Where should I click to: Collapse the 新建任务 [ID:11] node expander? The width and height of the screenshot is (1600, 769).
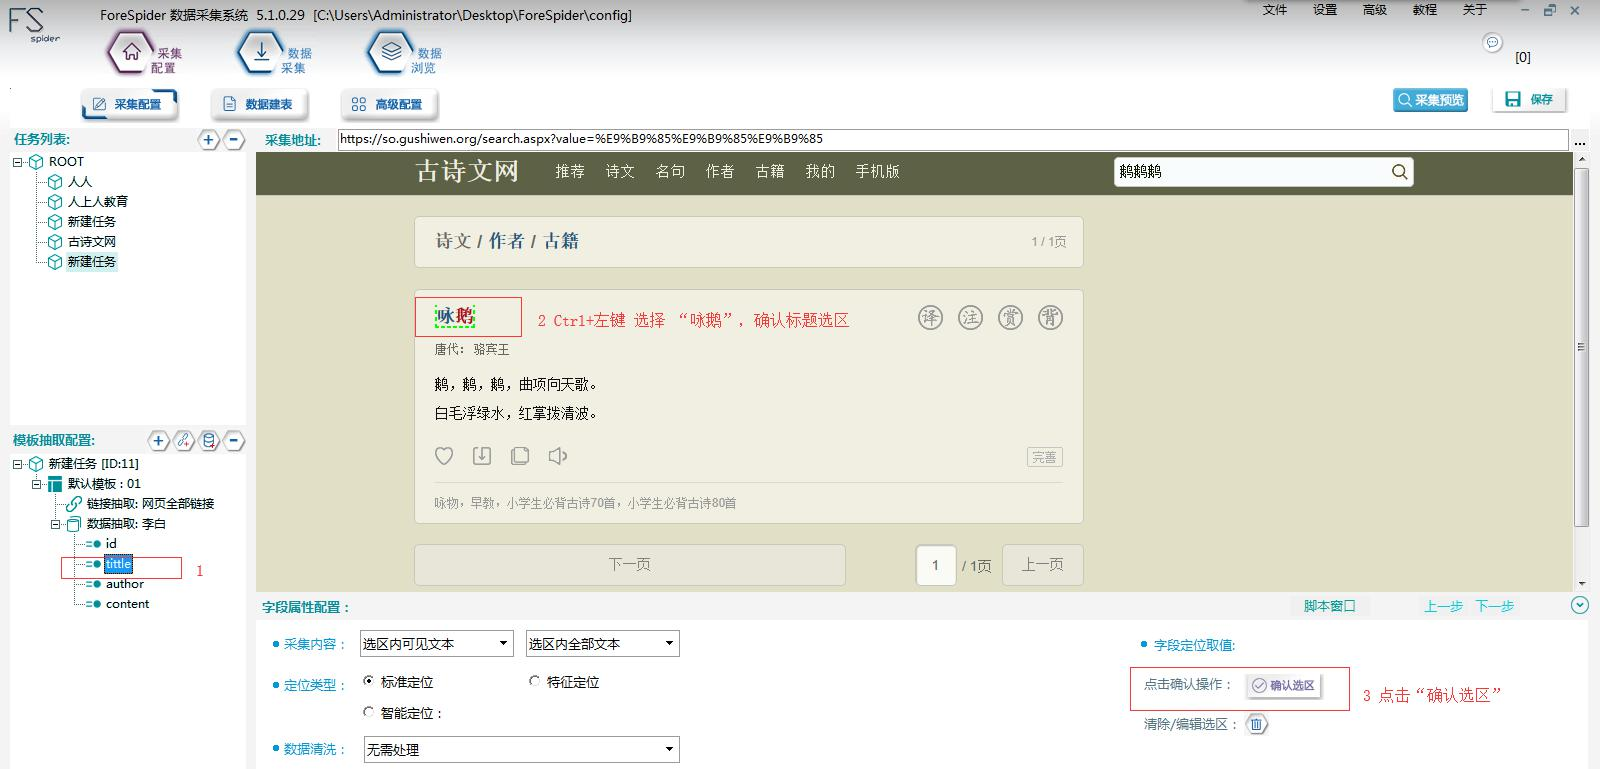[x=18, y=464]
